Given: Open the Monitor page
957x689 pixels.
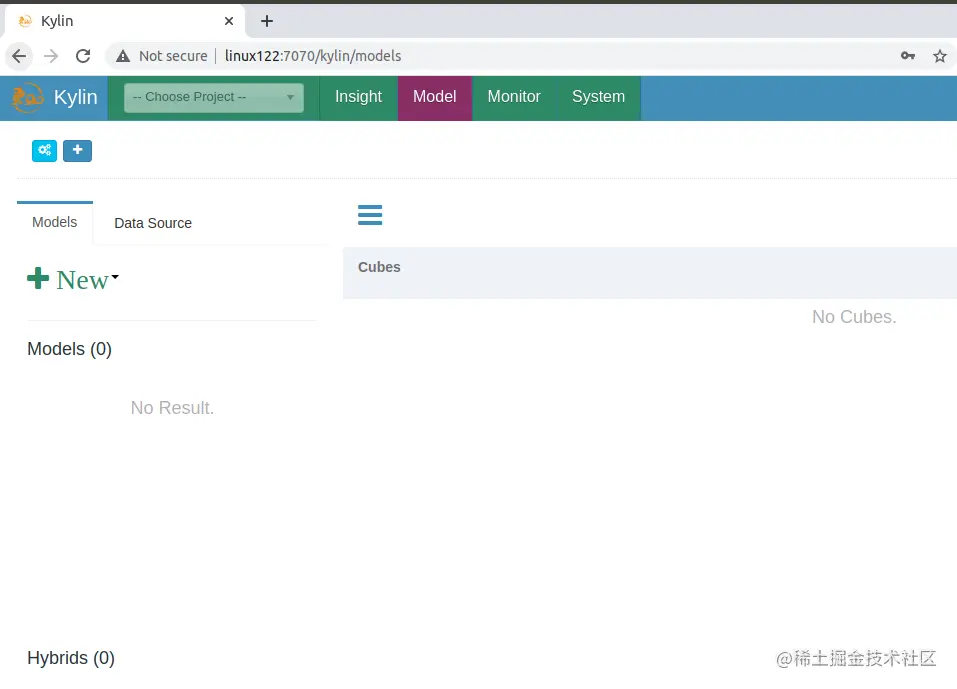Looking at the screenshot, I should (x=514, y=98).
